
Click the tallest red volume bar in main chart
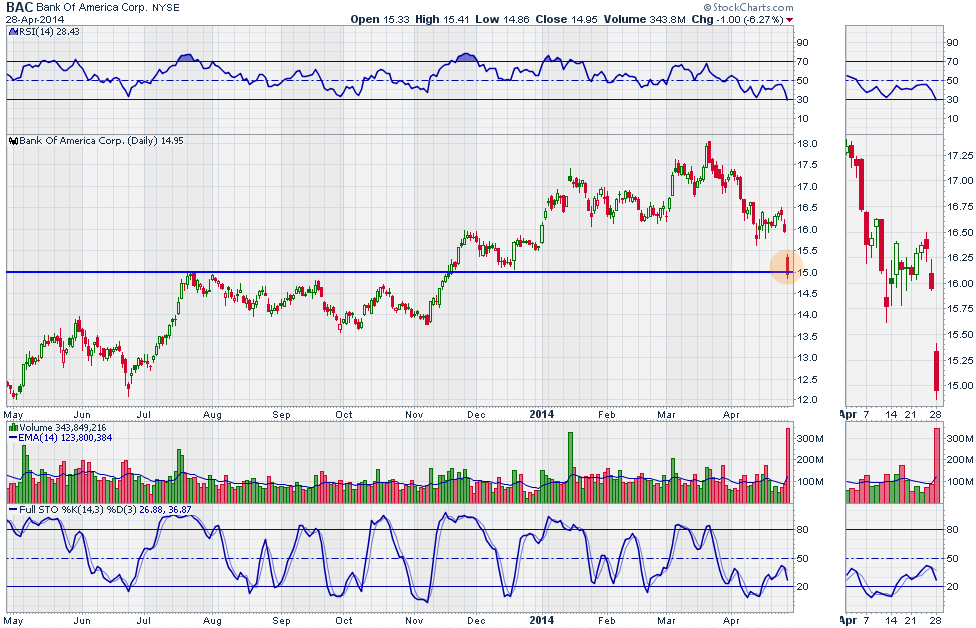point(788,466)
